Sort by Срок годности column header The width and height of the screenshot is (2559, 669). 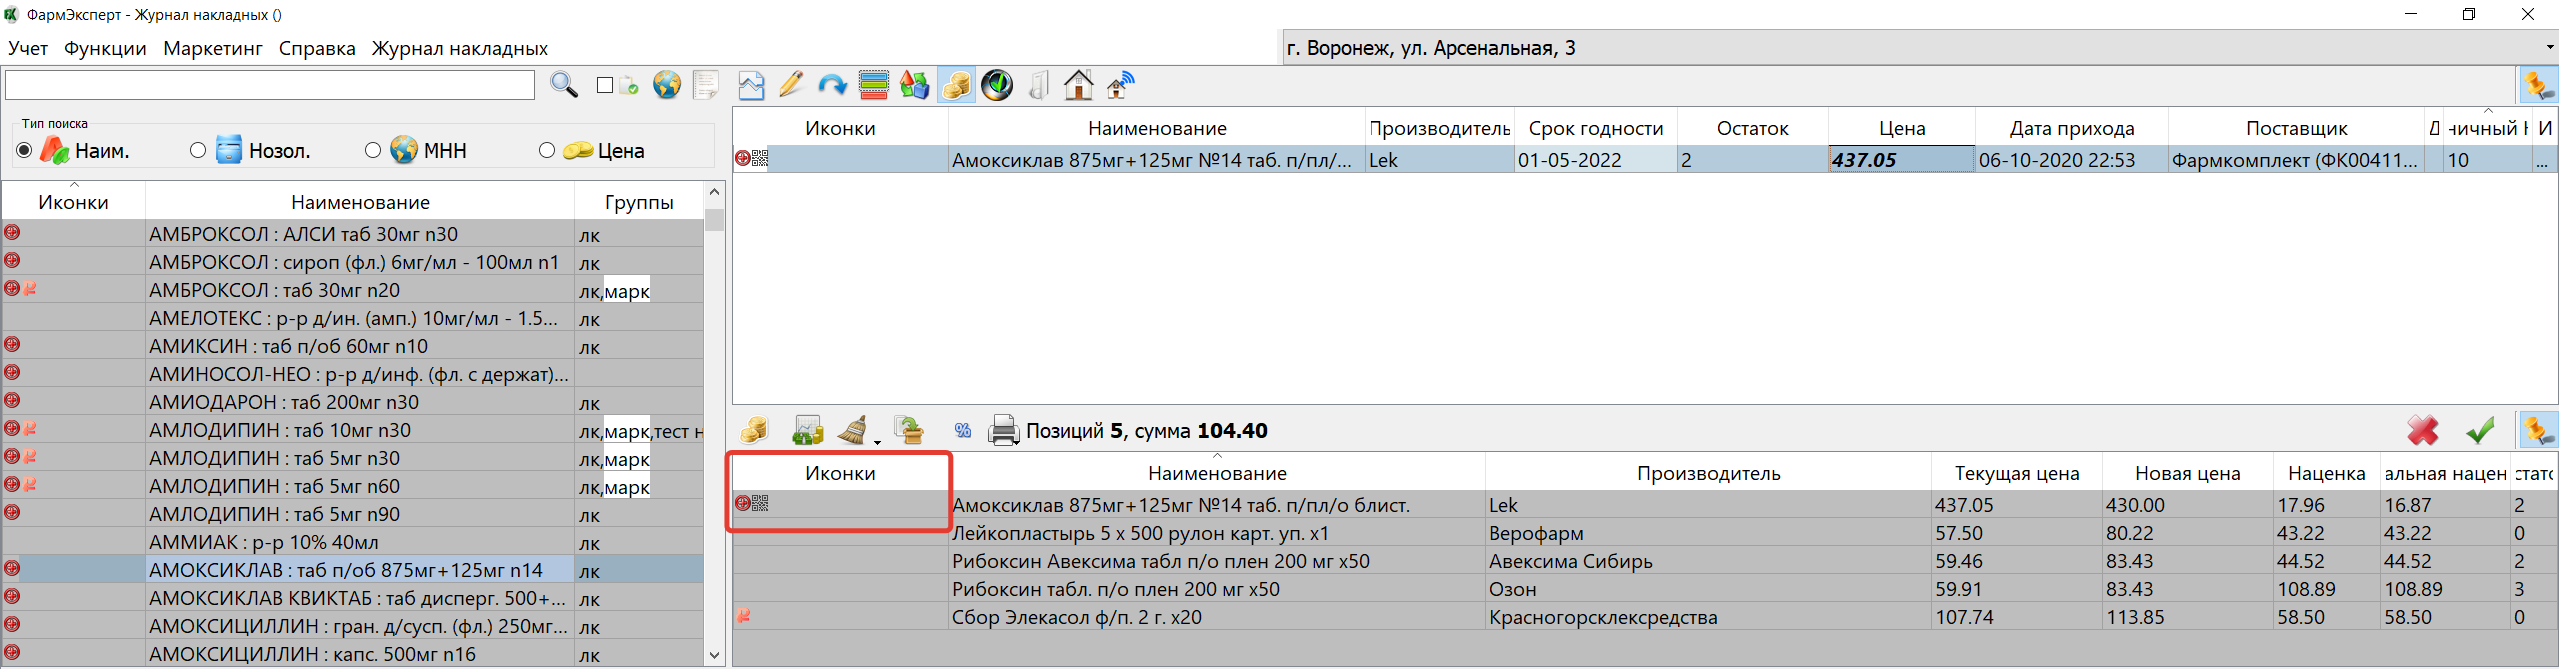(x=1595, y=129)
